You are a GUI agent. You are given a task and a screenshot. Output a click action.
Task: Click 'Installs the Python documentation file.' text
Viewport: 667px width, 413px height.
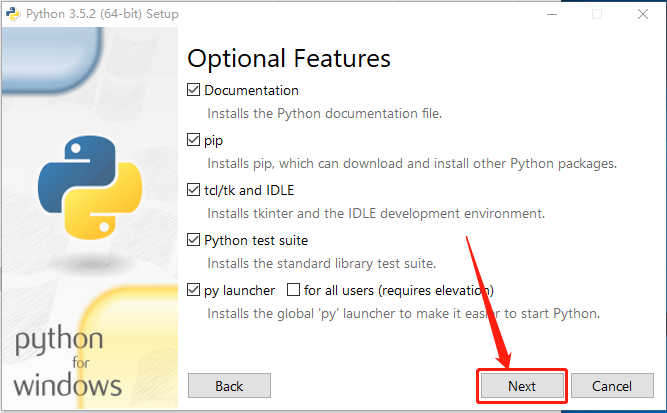click(325, 114)
